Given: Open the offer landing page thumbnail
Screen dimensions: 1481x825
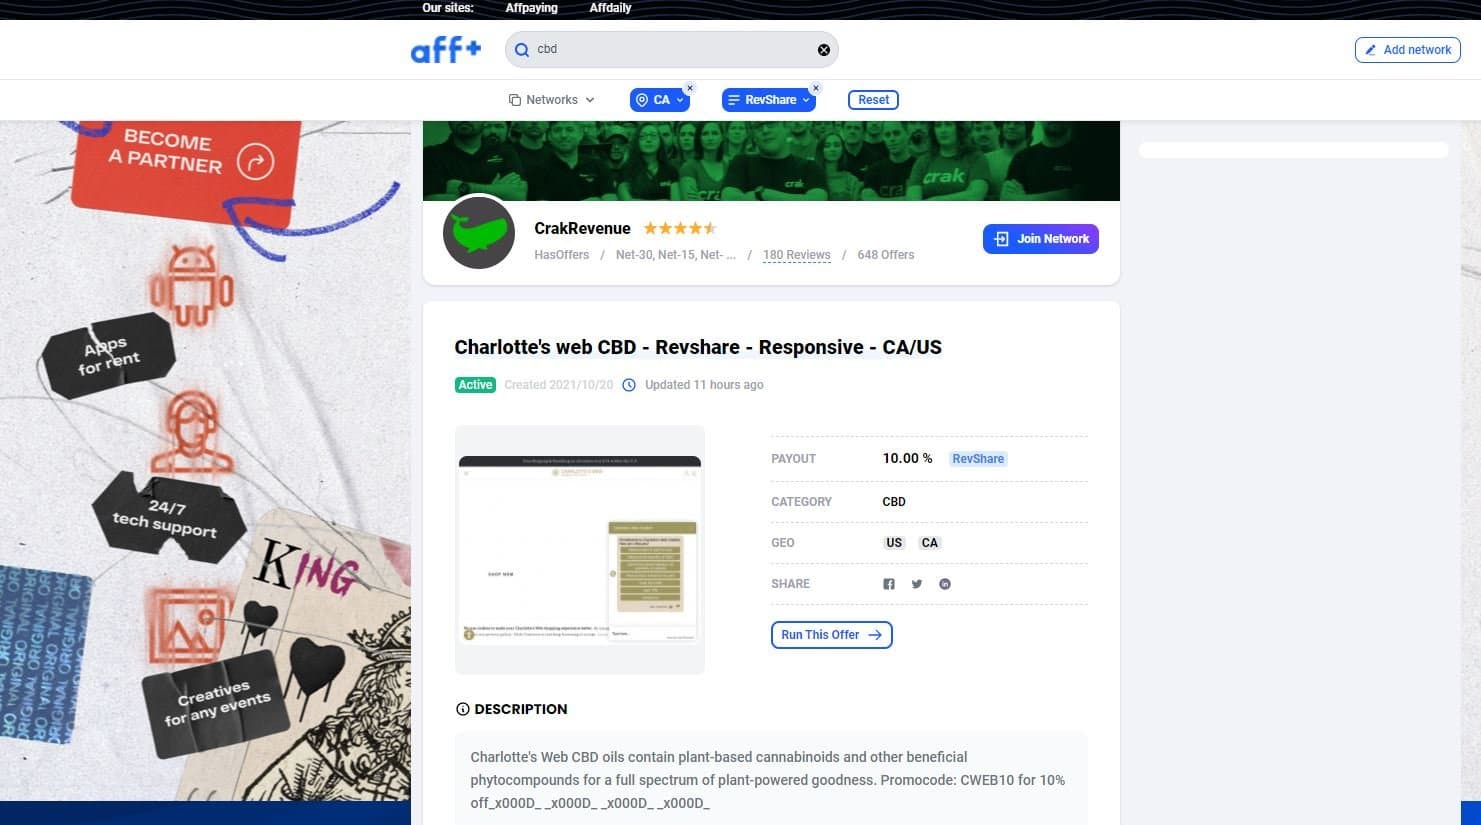Looking at the screenshot, I should (580, 550).
